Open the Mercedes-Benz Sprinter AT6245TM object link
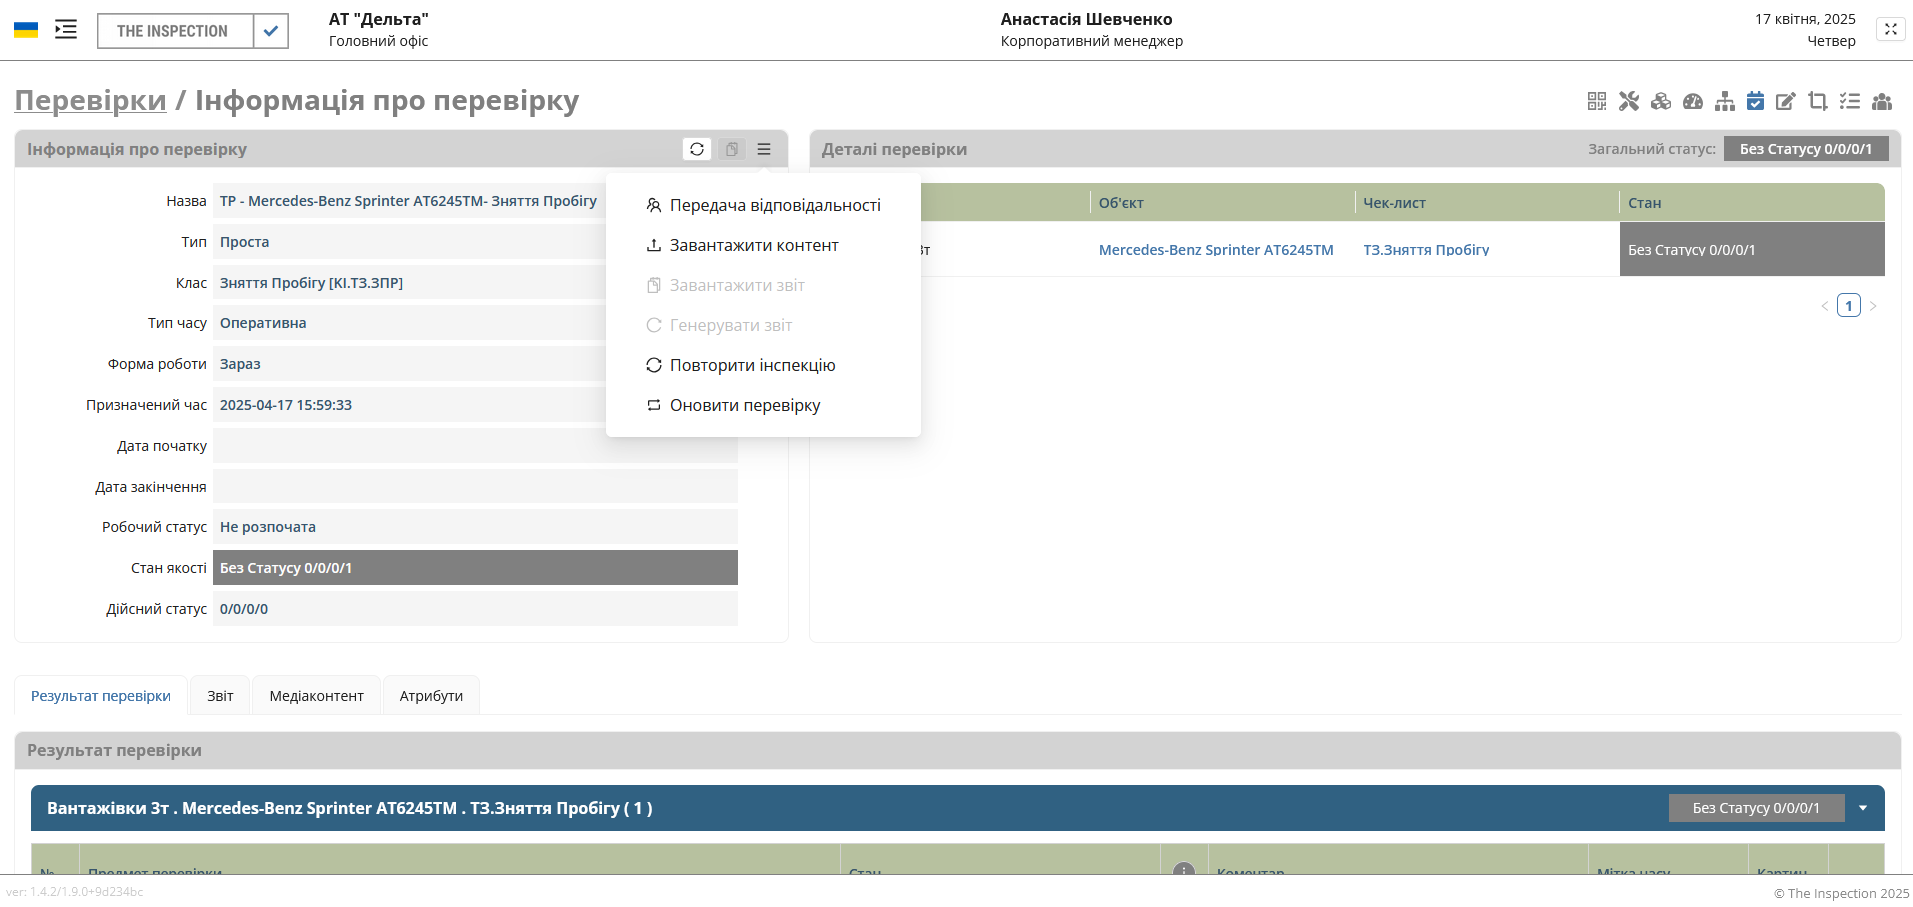Viewport: 1913px width, 907px height. pyautogui.click(x=1215, y=250)
